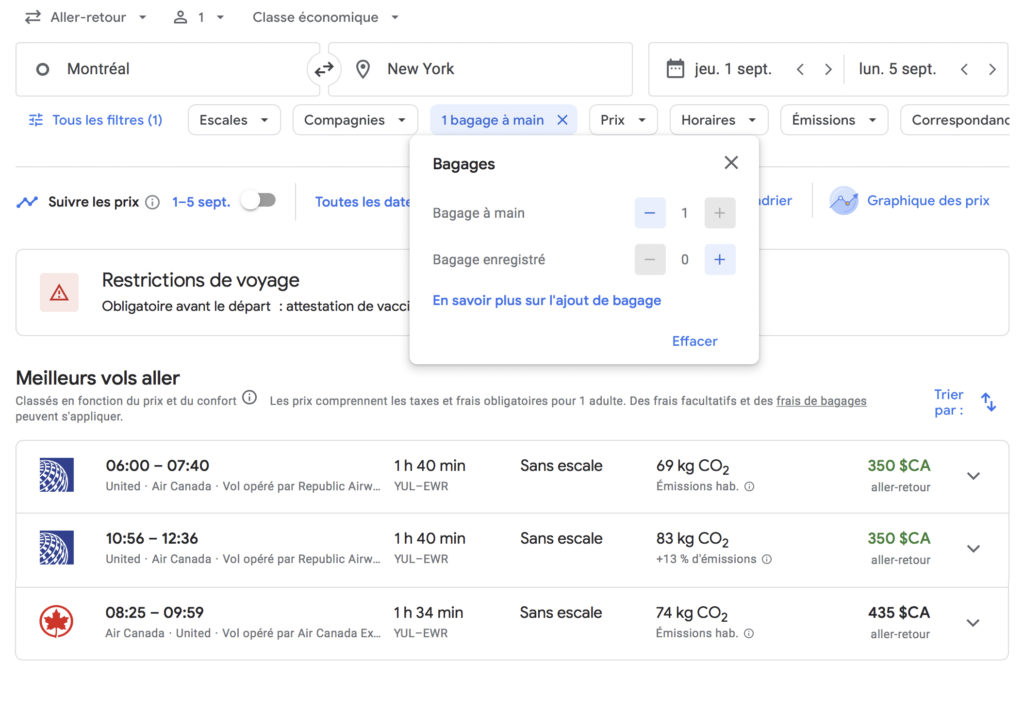1024x710 pixels.
Task: Open the Escales filter
Action: (x=234, y=120)
